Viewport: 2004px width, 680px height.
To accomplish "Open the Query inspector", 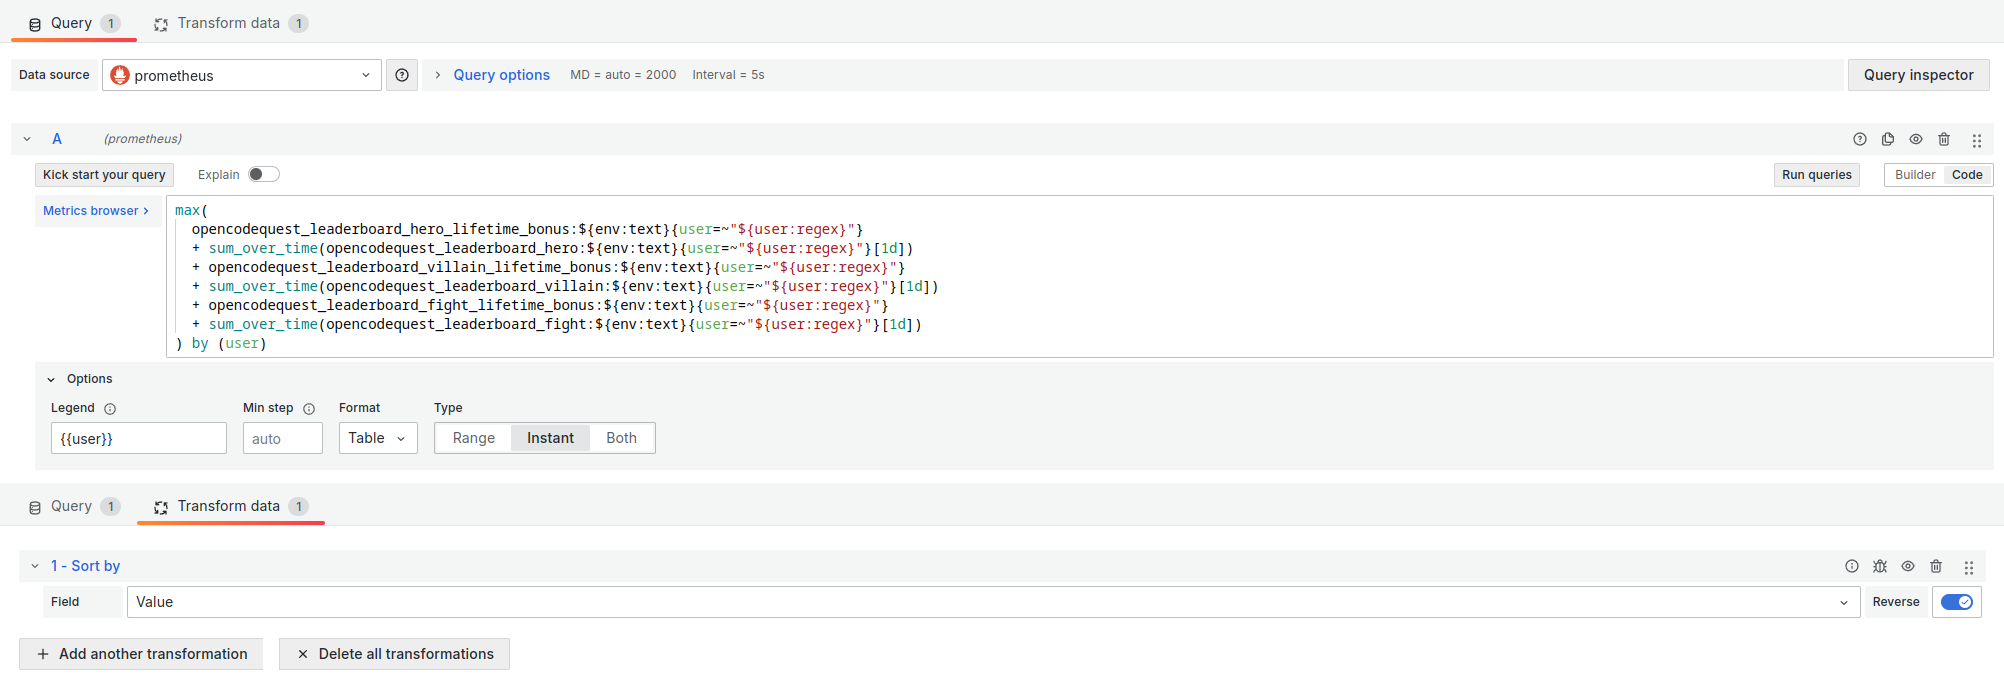I will point(1918,75).
